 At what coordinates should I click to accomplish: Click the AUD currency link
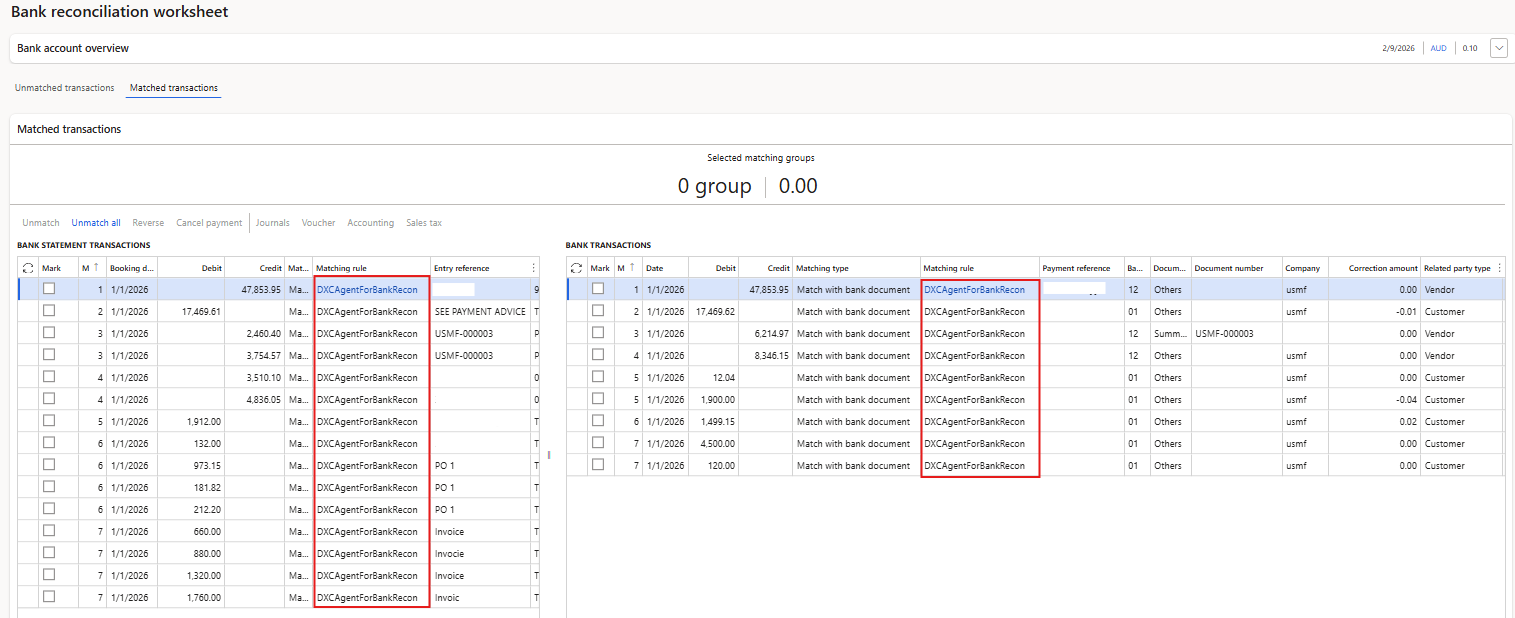tap(1438, 48)
